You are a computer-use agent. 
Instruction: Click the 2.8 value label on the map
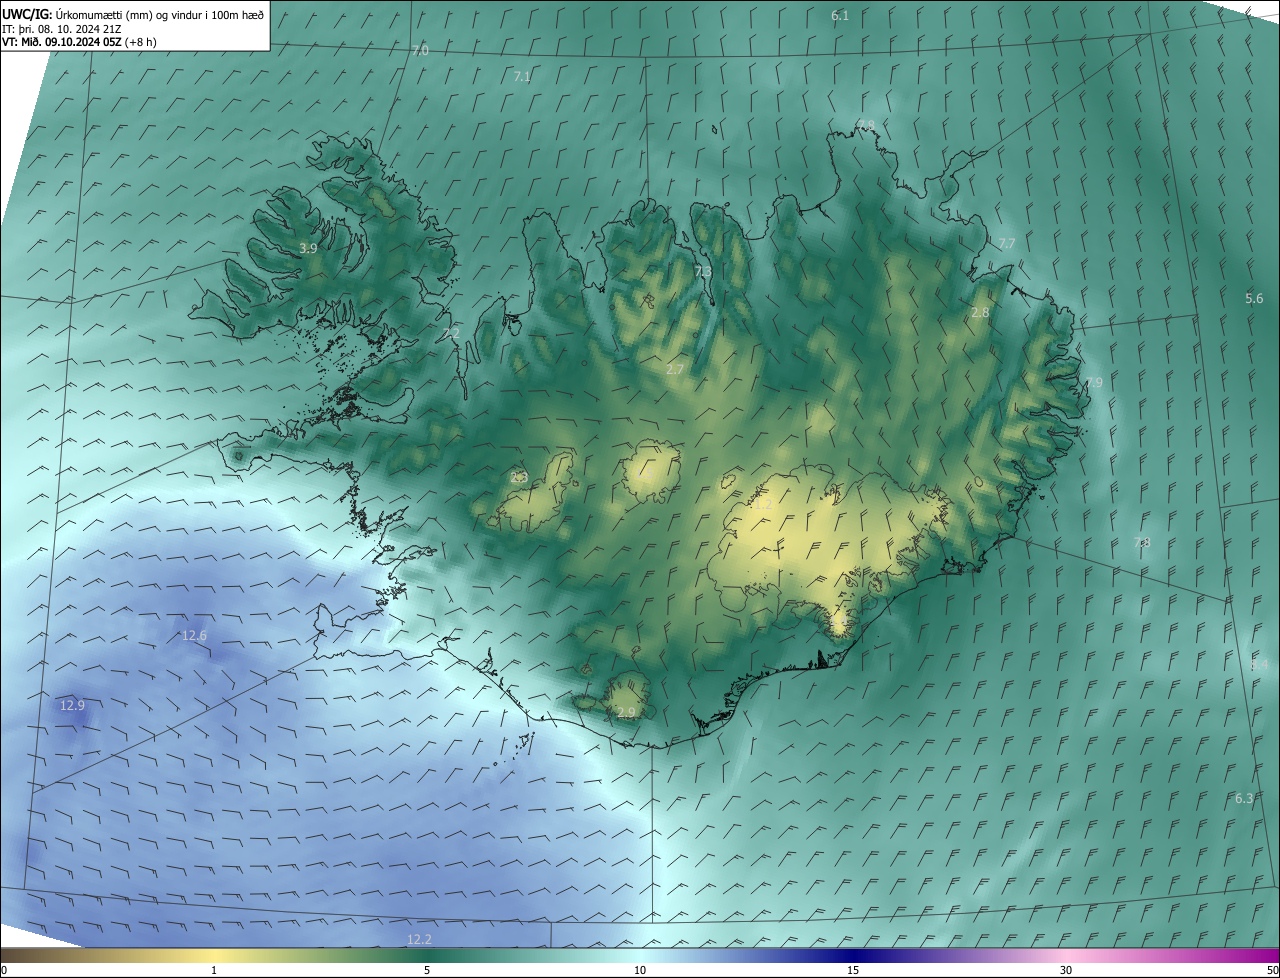tap(980, 312)
